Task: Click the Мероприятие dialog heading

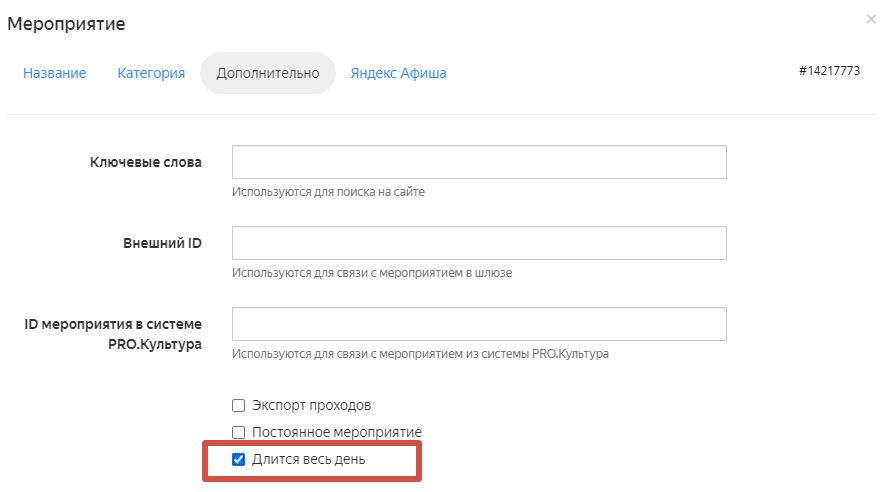Action: (x=67, y=23)
